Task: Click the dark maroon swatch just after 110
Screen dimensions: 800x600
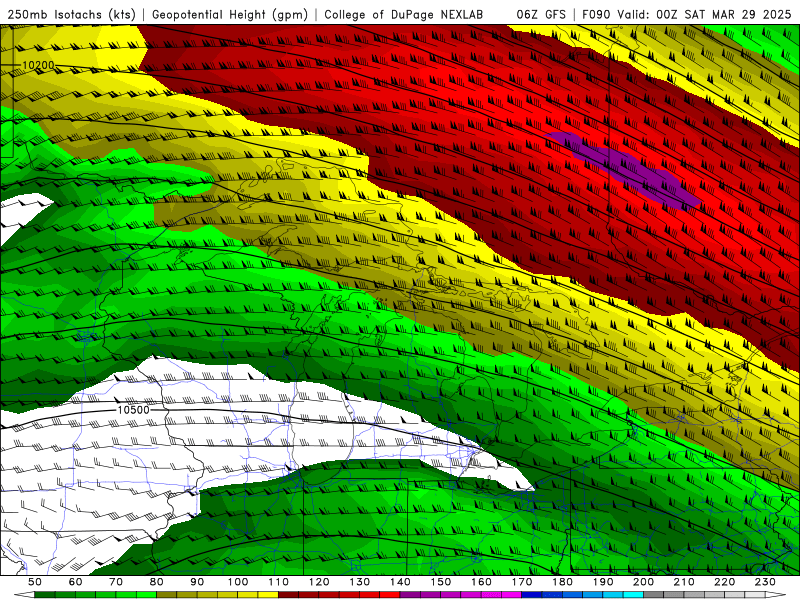Action: pyautogui.click(x=289, y=595)
